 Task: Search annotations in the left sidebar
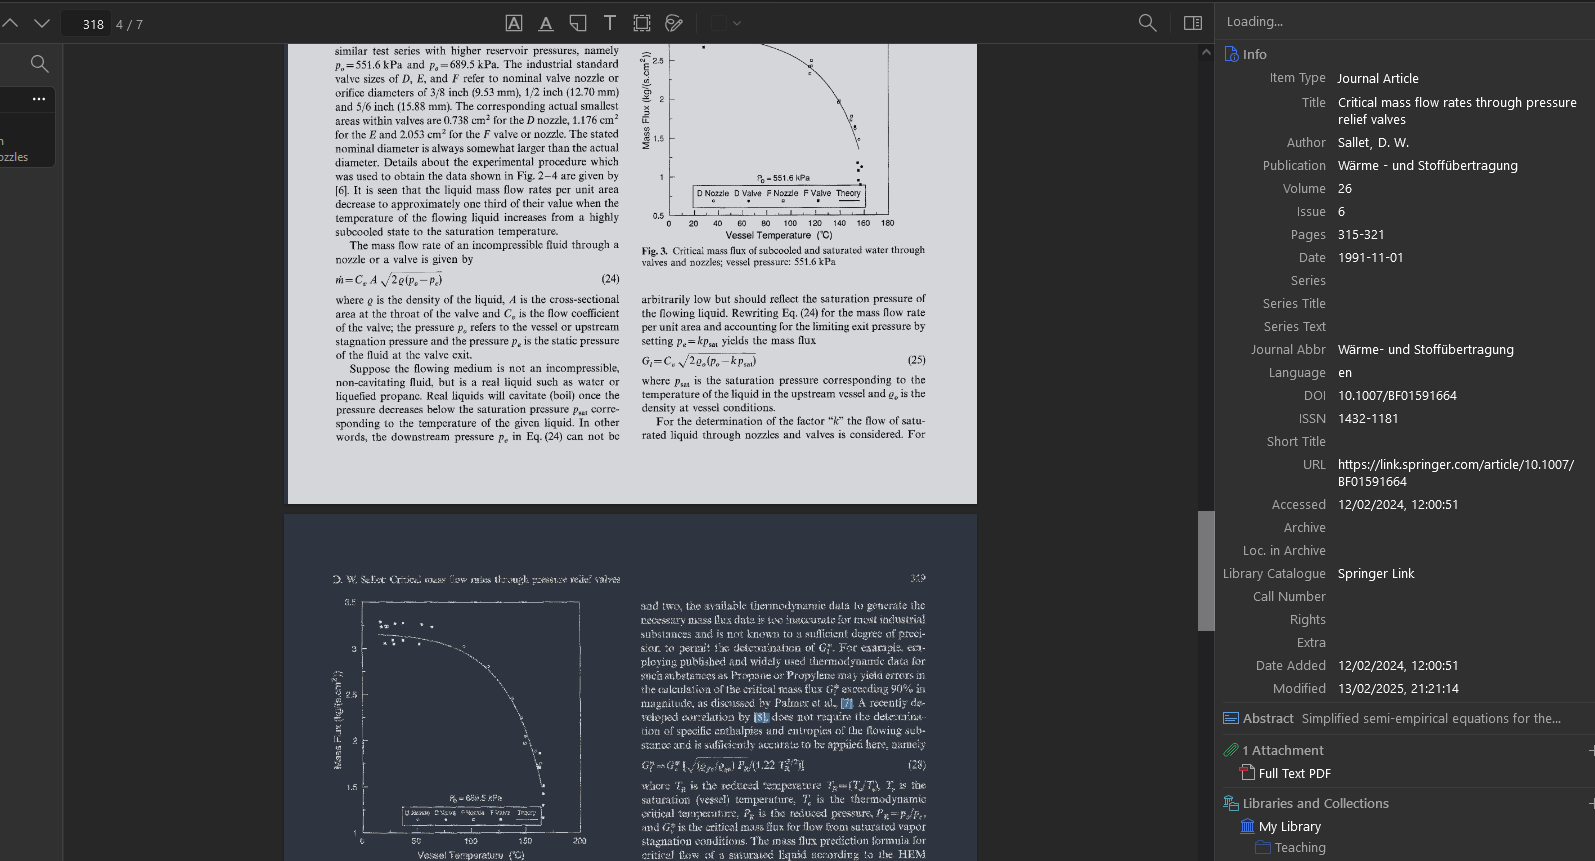point(40,64)
